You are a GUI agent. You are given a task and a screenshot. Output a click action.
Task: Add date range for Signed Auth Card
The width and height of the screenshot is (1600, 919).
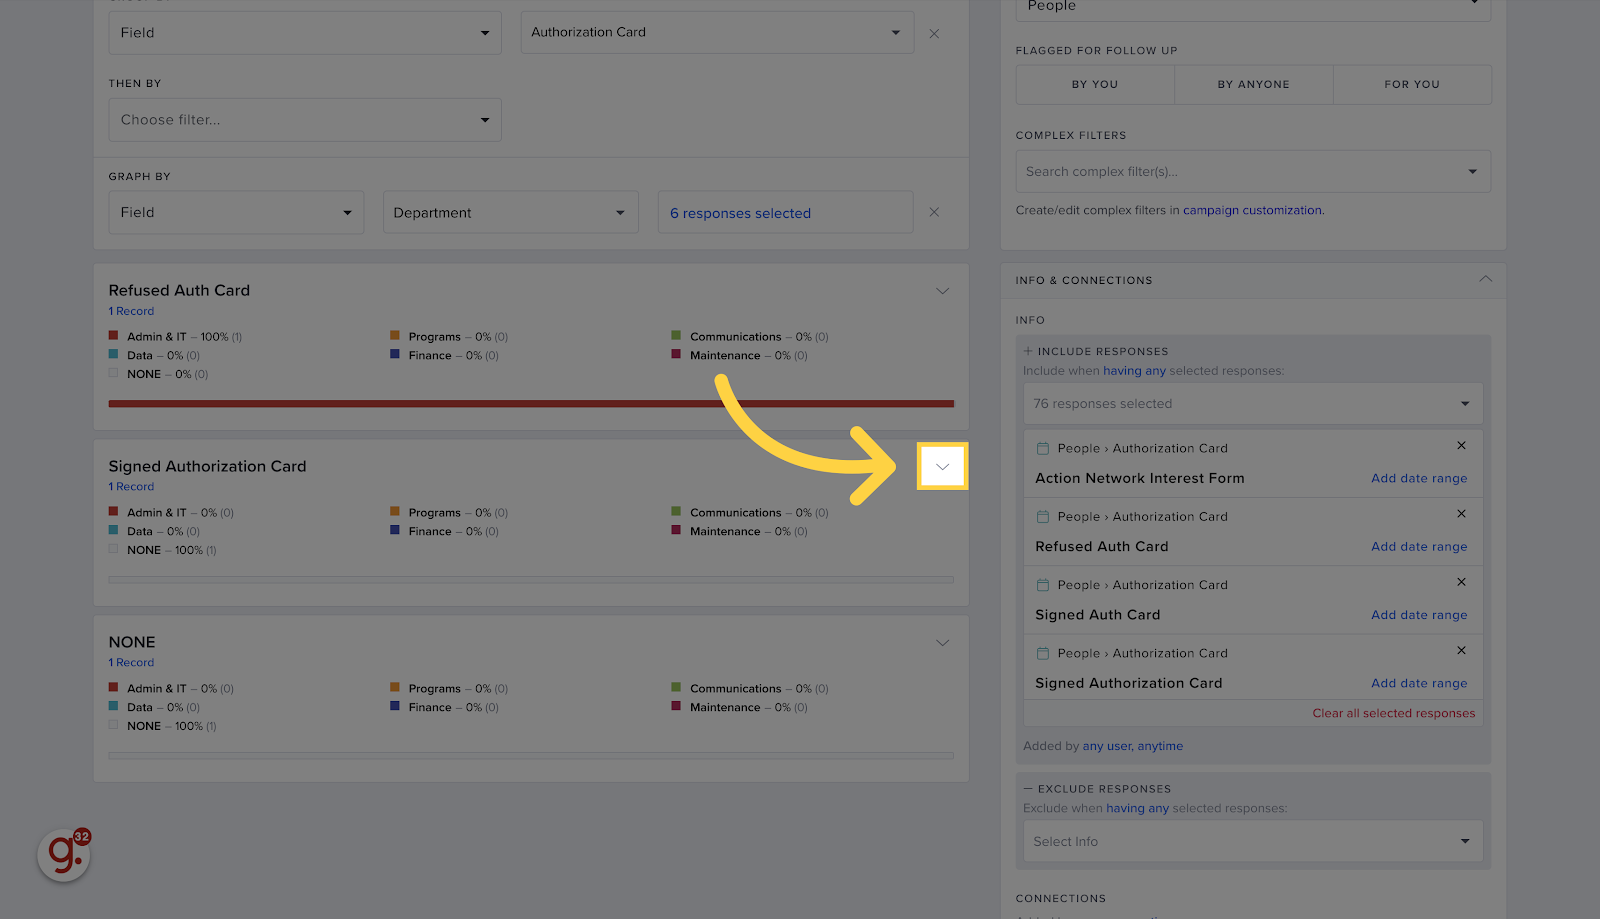1419,615
